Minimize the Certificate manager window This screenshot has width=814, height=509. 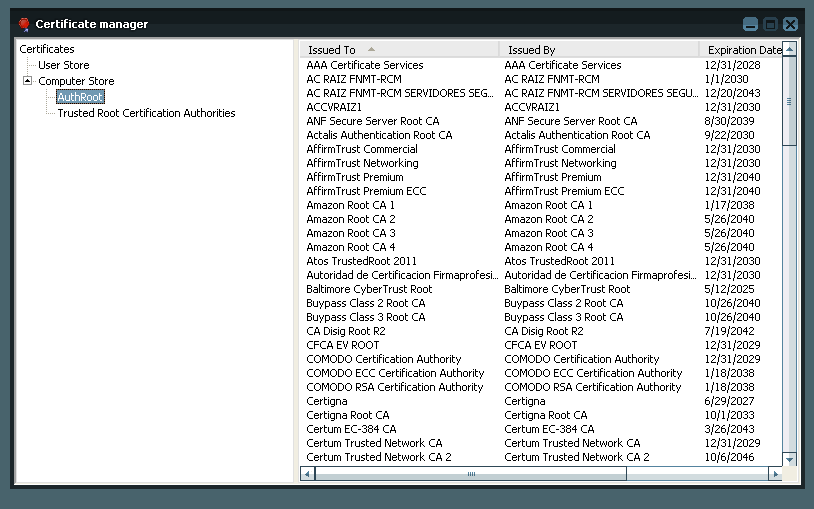(x=750, y=24)
